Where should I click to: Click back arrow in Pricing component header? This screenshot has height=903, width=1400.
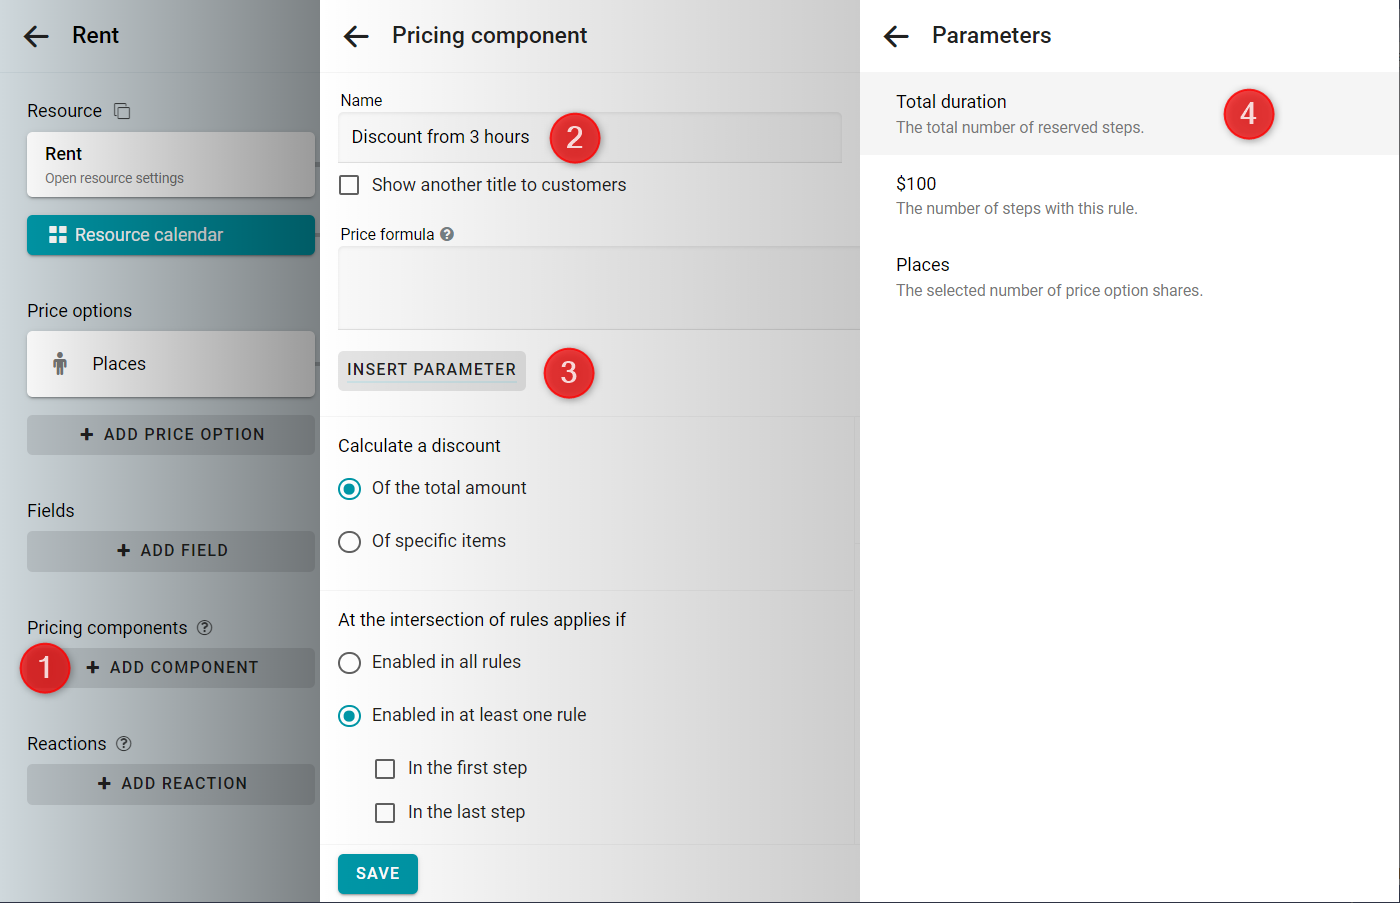coord(356,37)
